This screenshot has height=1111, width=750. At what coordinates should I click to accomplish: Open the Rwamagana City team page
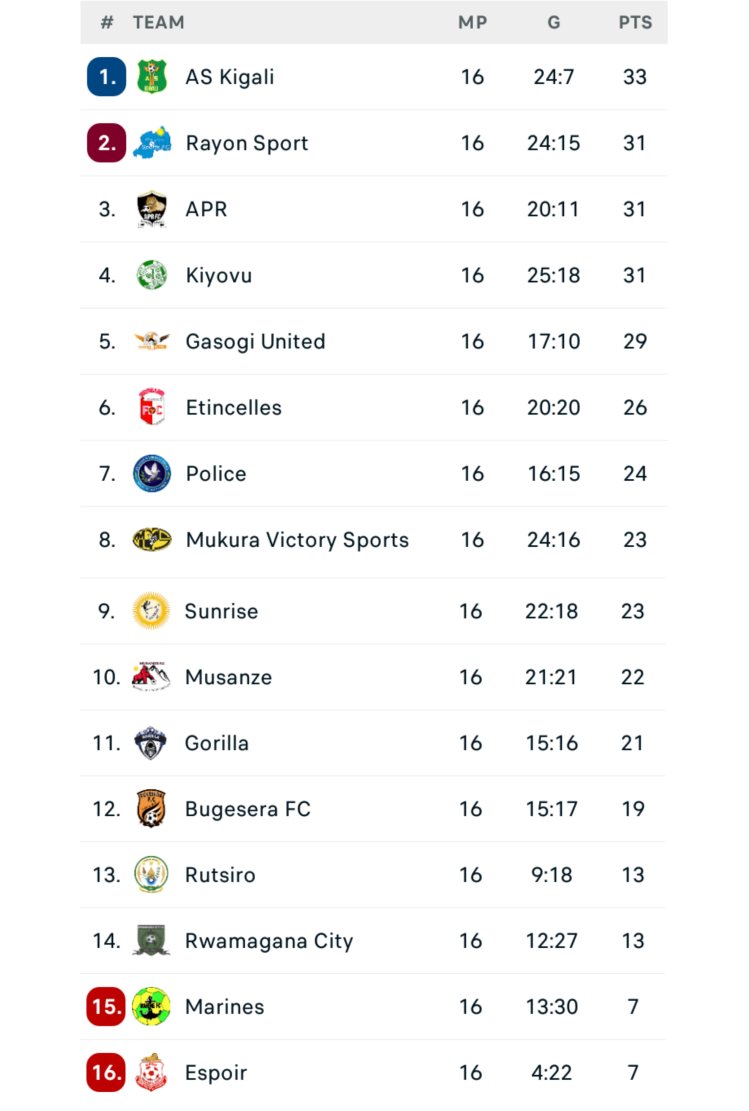click(268, 941)
